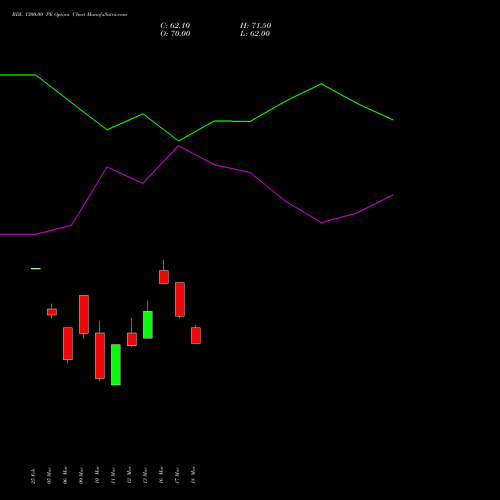Click the close value C: 62.10
Screen dimensions: 500x500
tap(175, 26)
